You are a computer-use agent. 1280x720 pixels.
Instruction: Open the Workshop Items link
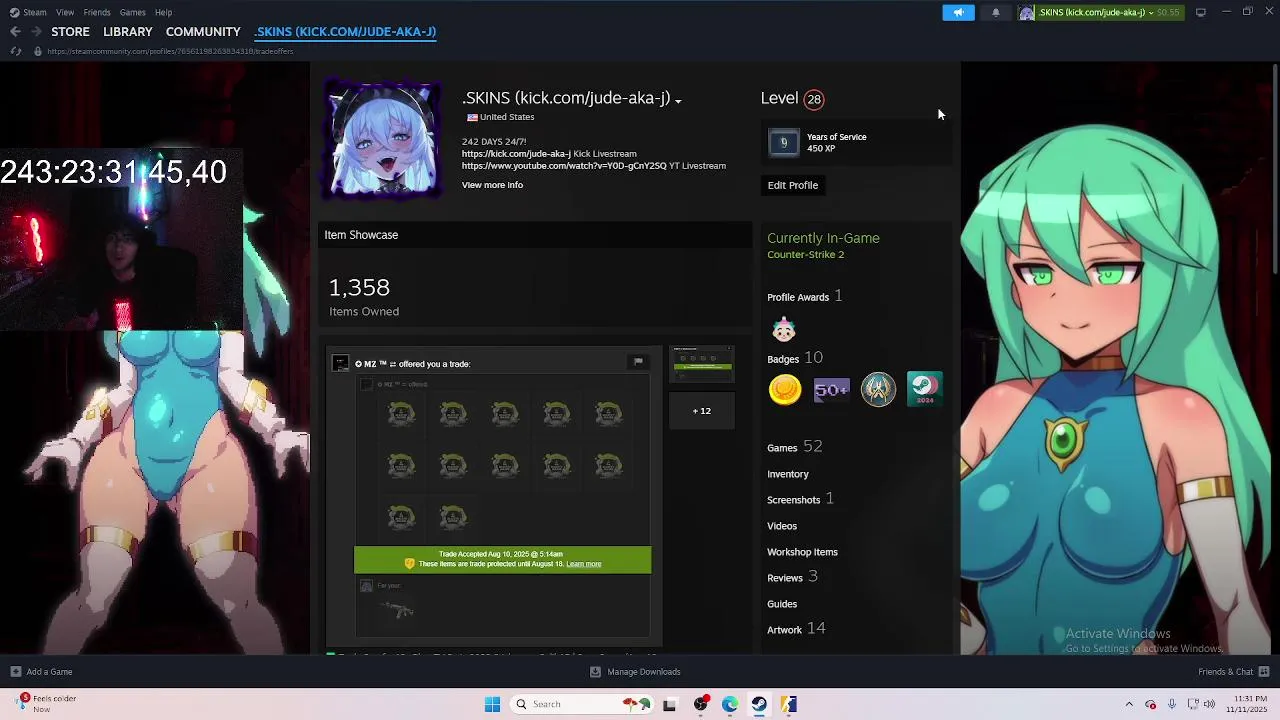point(802,552)
